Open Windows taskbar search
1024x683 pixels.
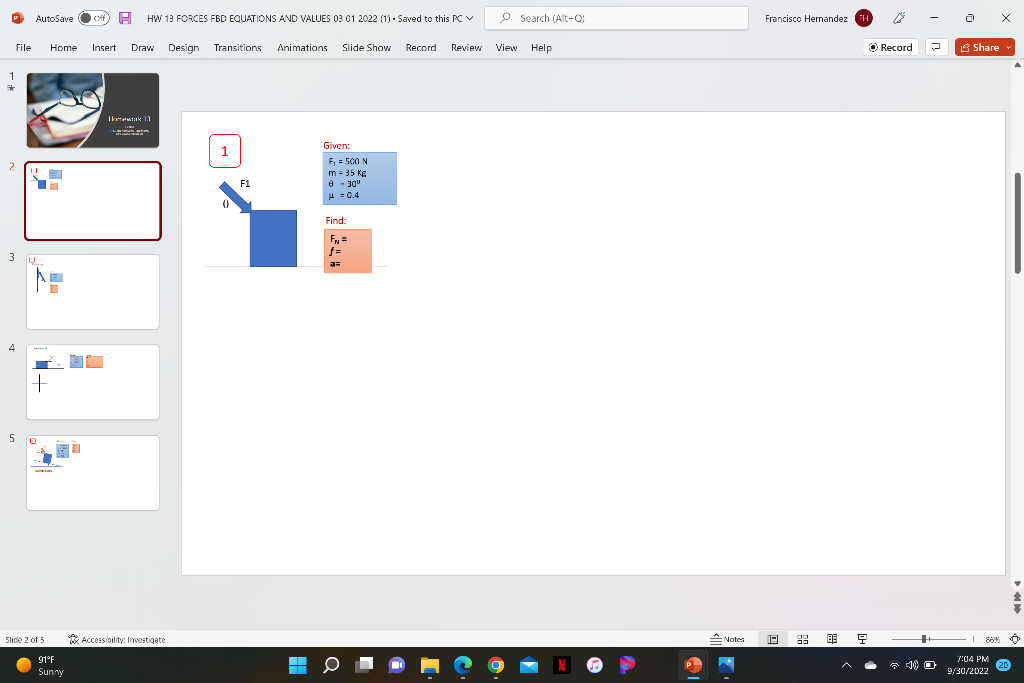pos(331,665)
